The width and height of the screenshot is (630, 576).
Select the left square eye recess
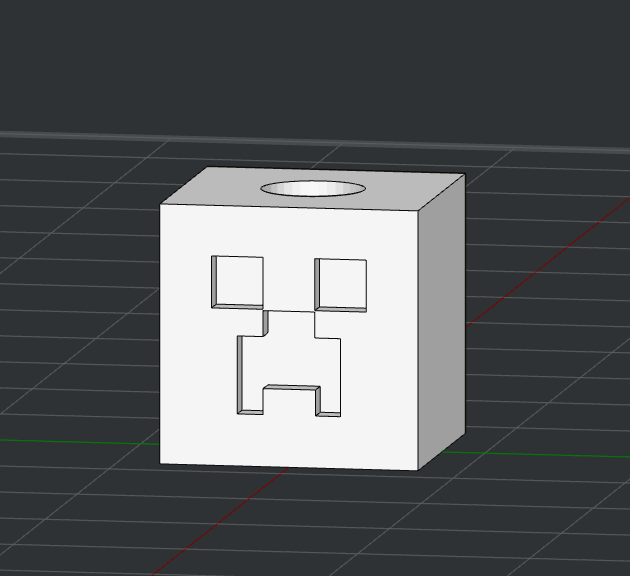point(237,282)
